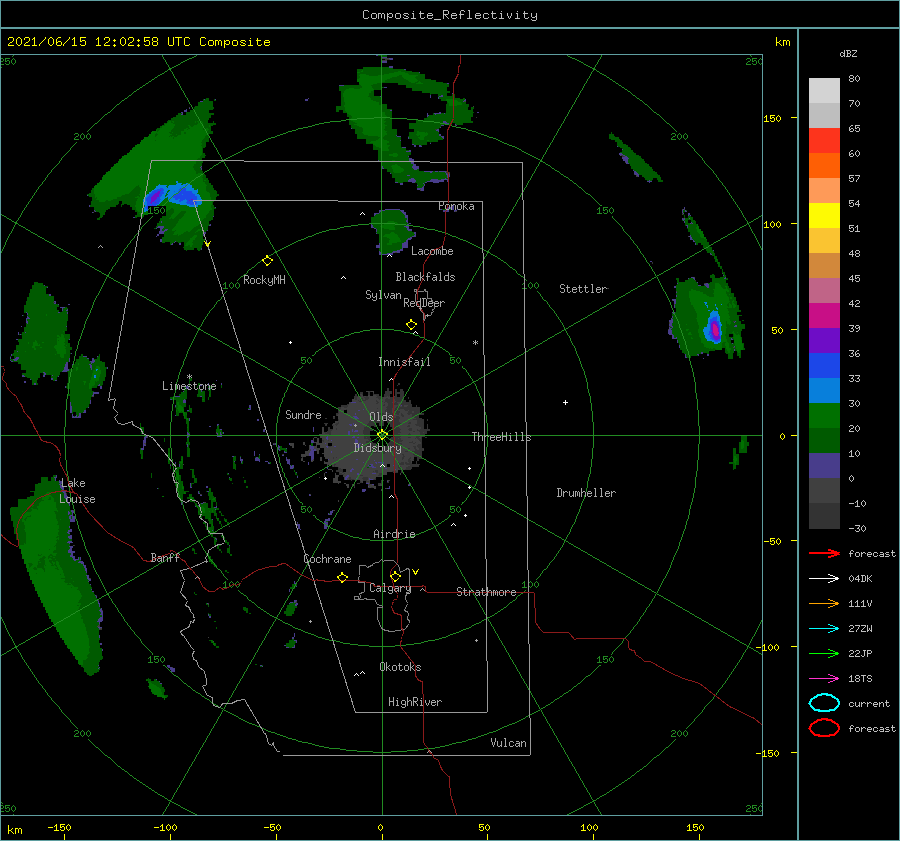
Task: Click the Didsbury town label
Action: (x=378, y=448)
